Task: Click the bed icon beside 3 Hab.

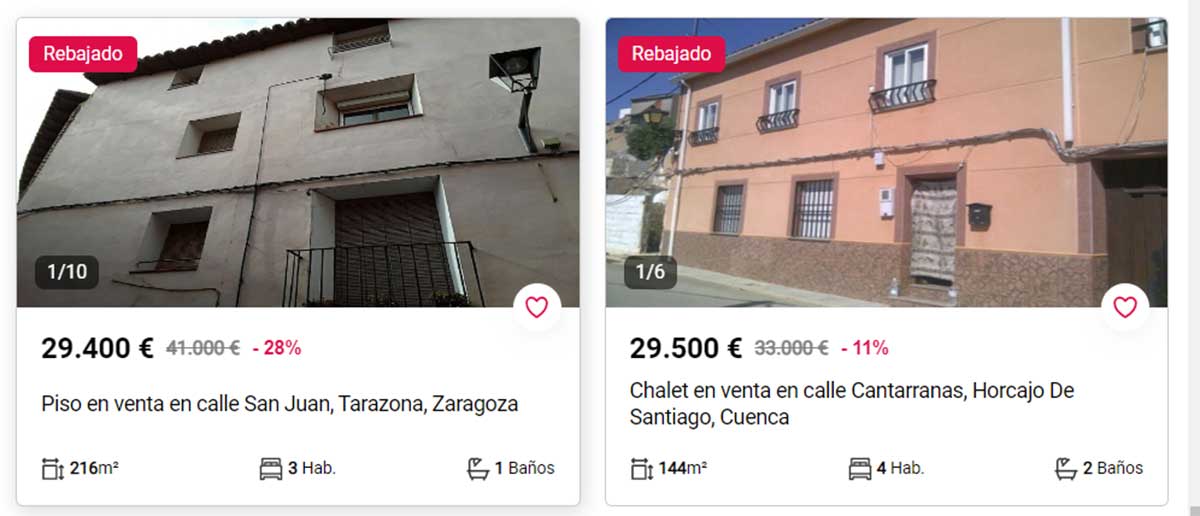Action: click(x=270, y=468)
